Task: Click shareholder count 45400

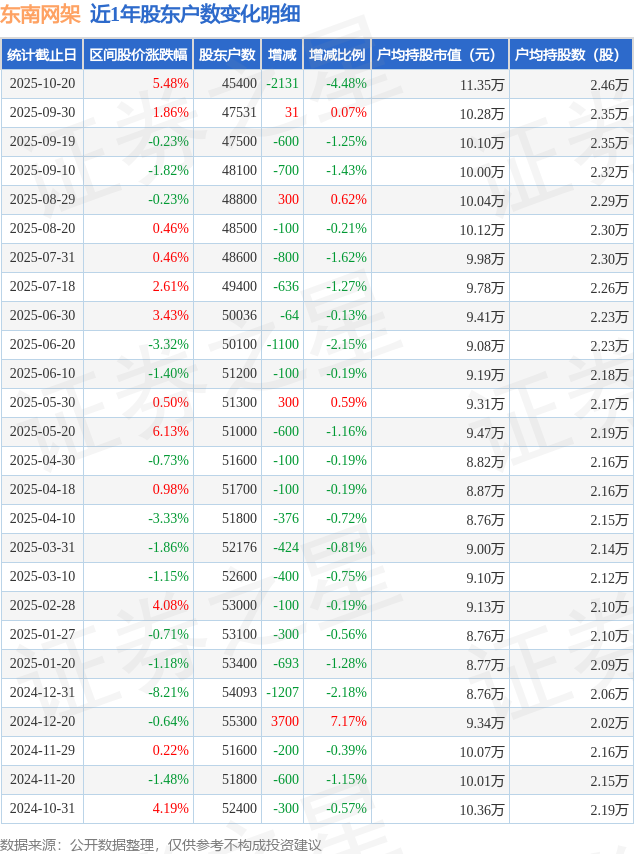Action: (x=239, y=84)
